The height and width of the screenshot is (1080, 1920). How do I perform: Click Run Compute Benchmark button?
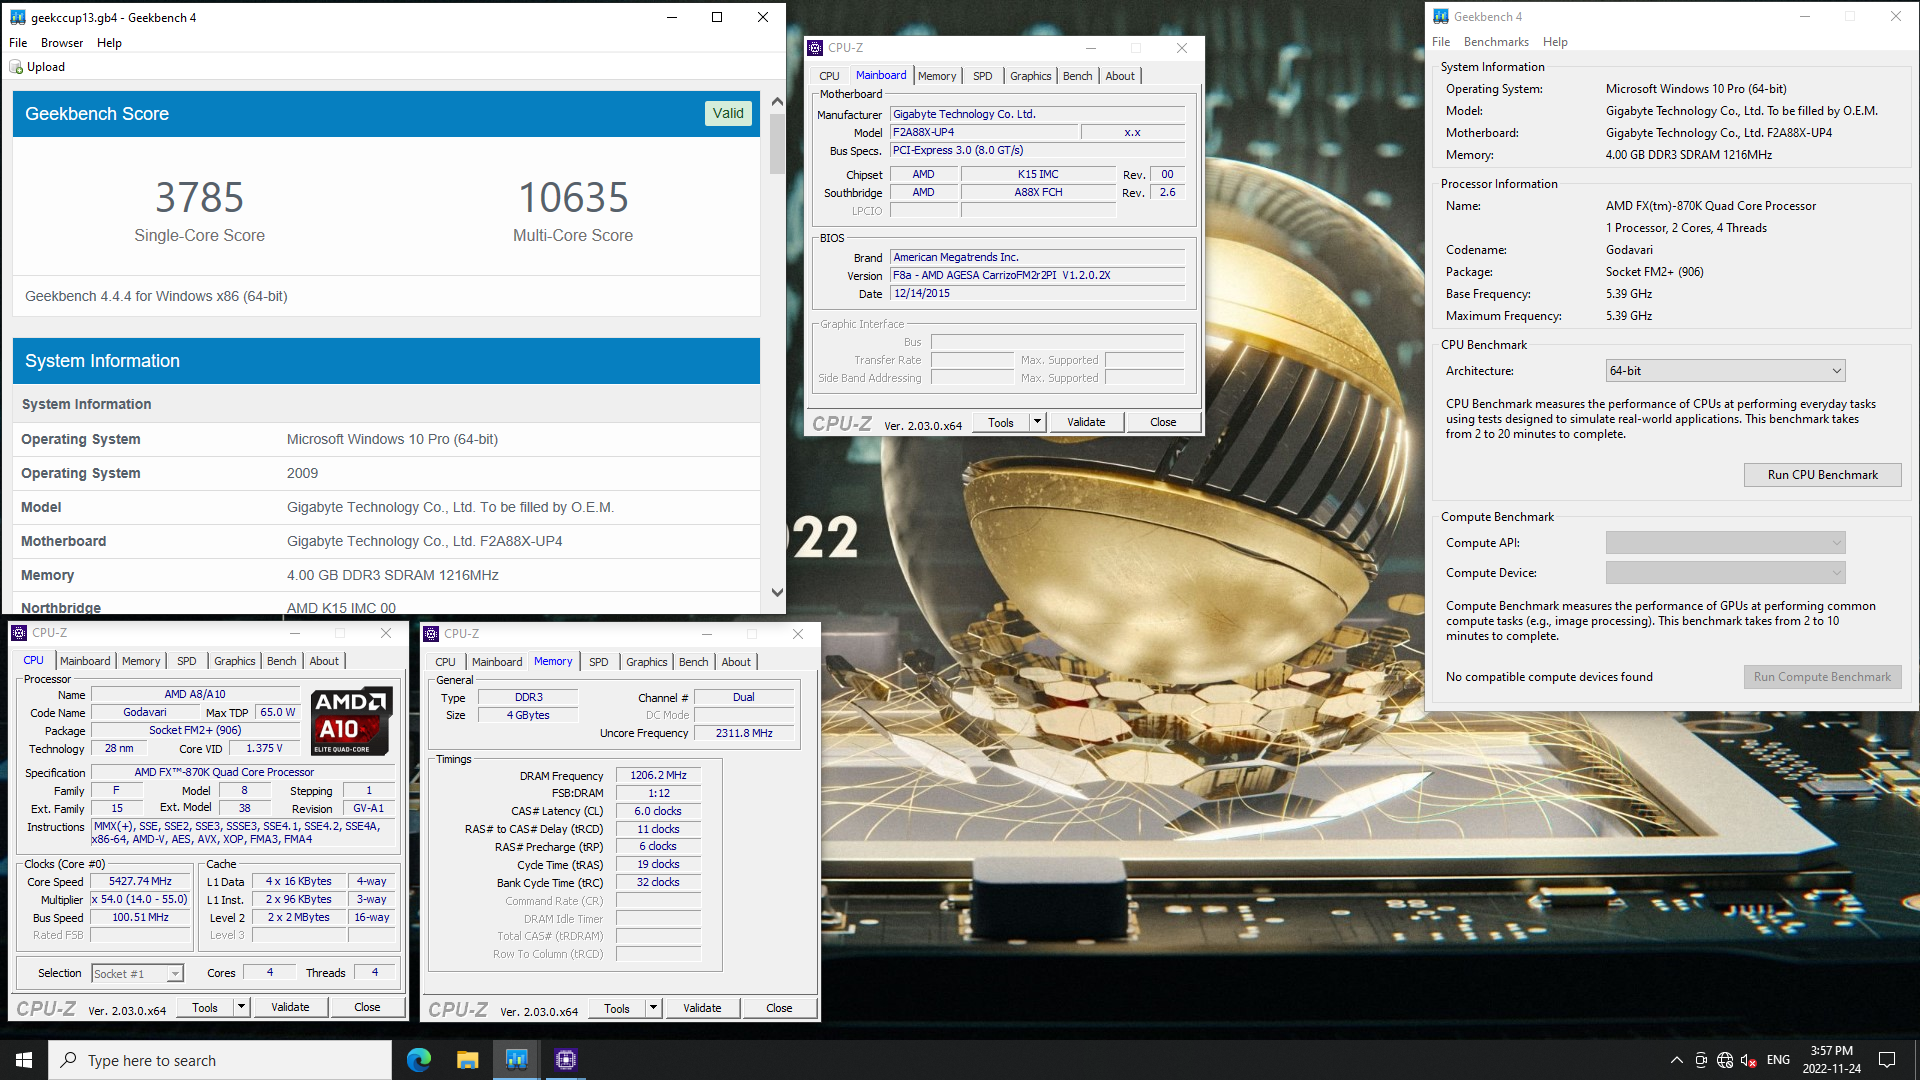tap(1822, 677)
